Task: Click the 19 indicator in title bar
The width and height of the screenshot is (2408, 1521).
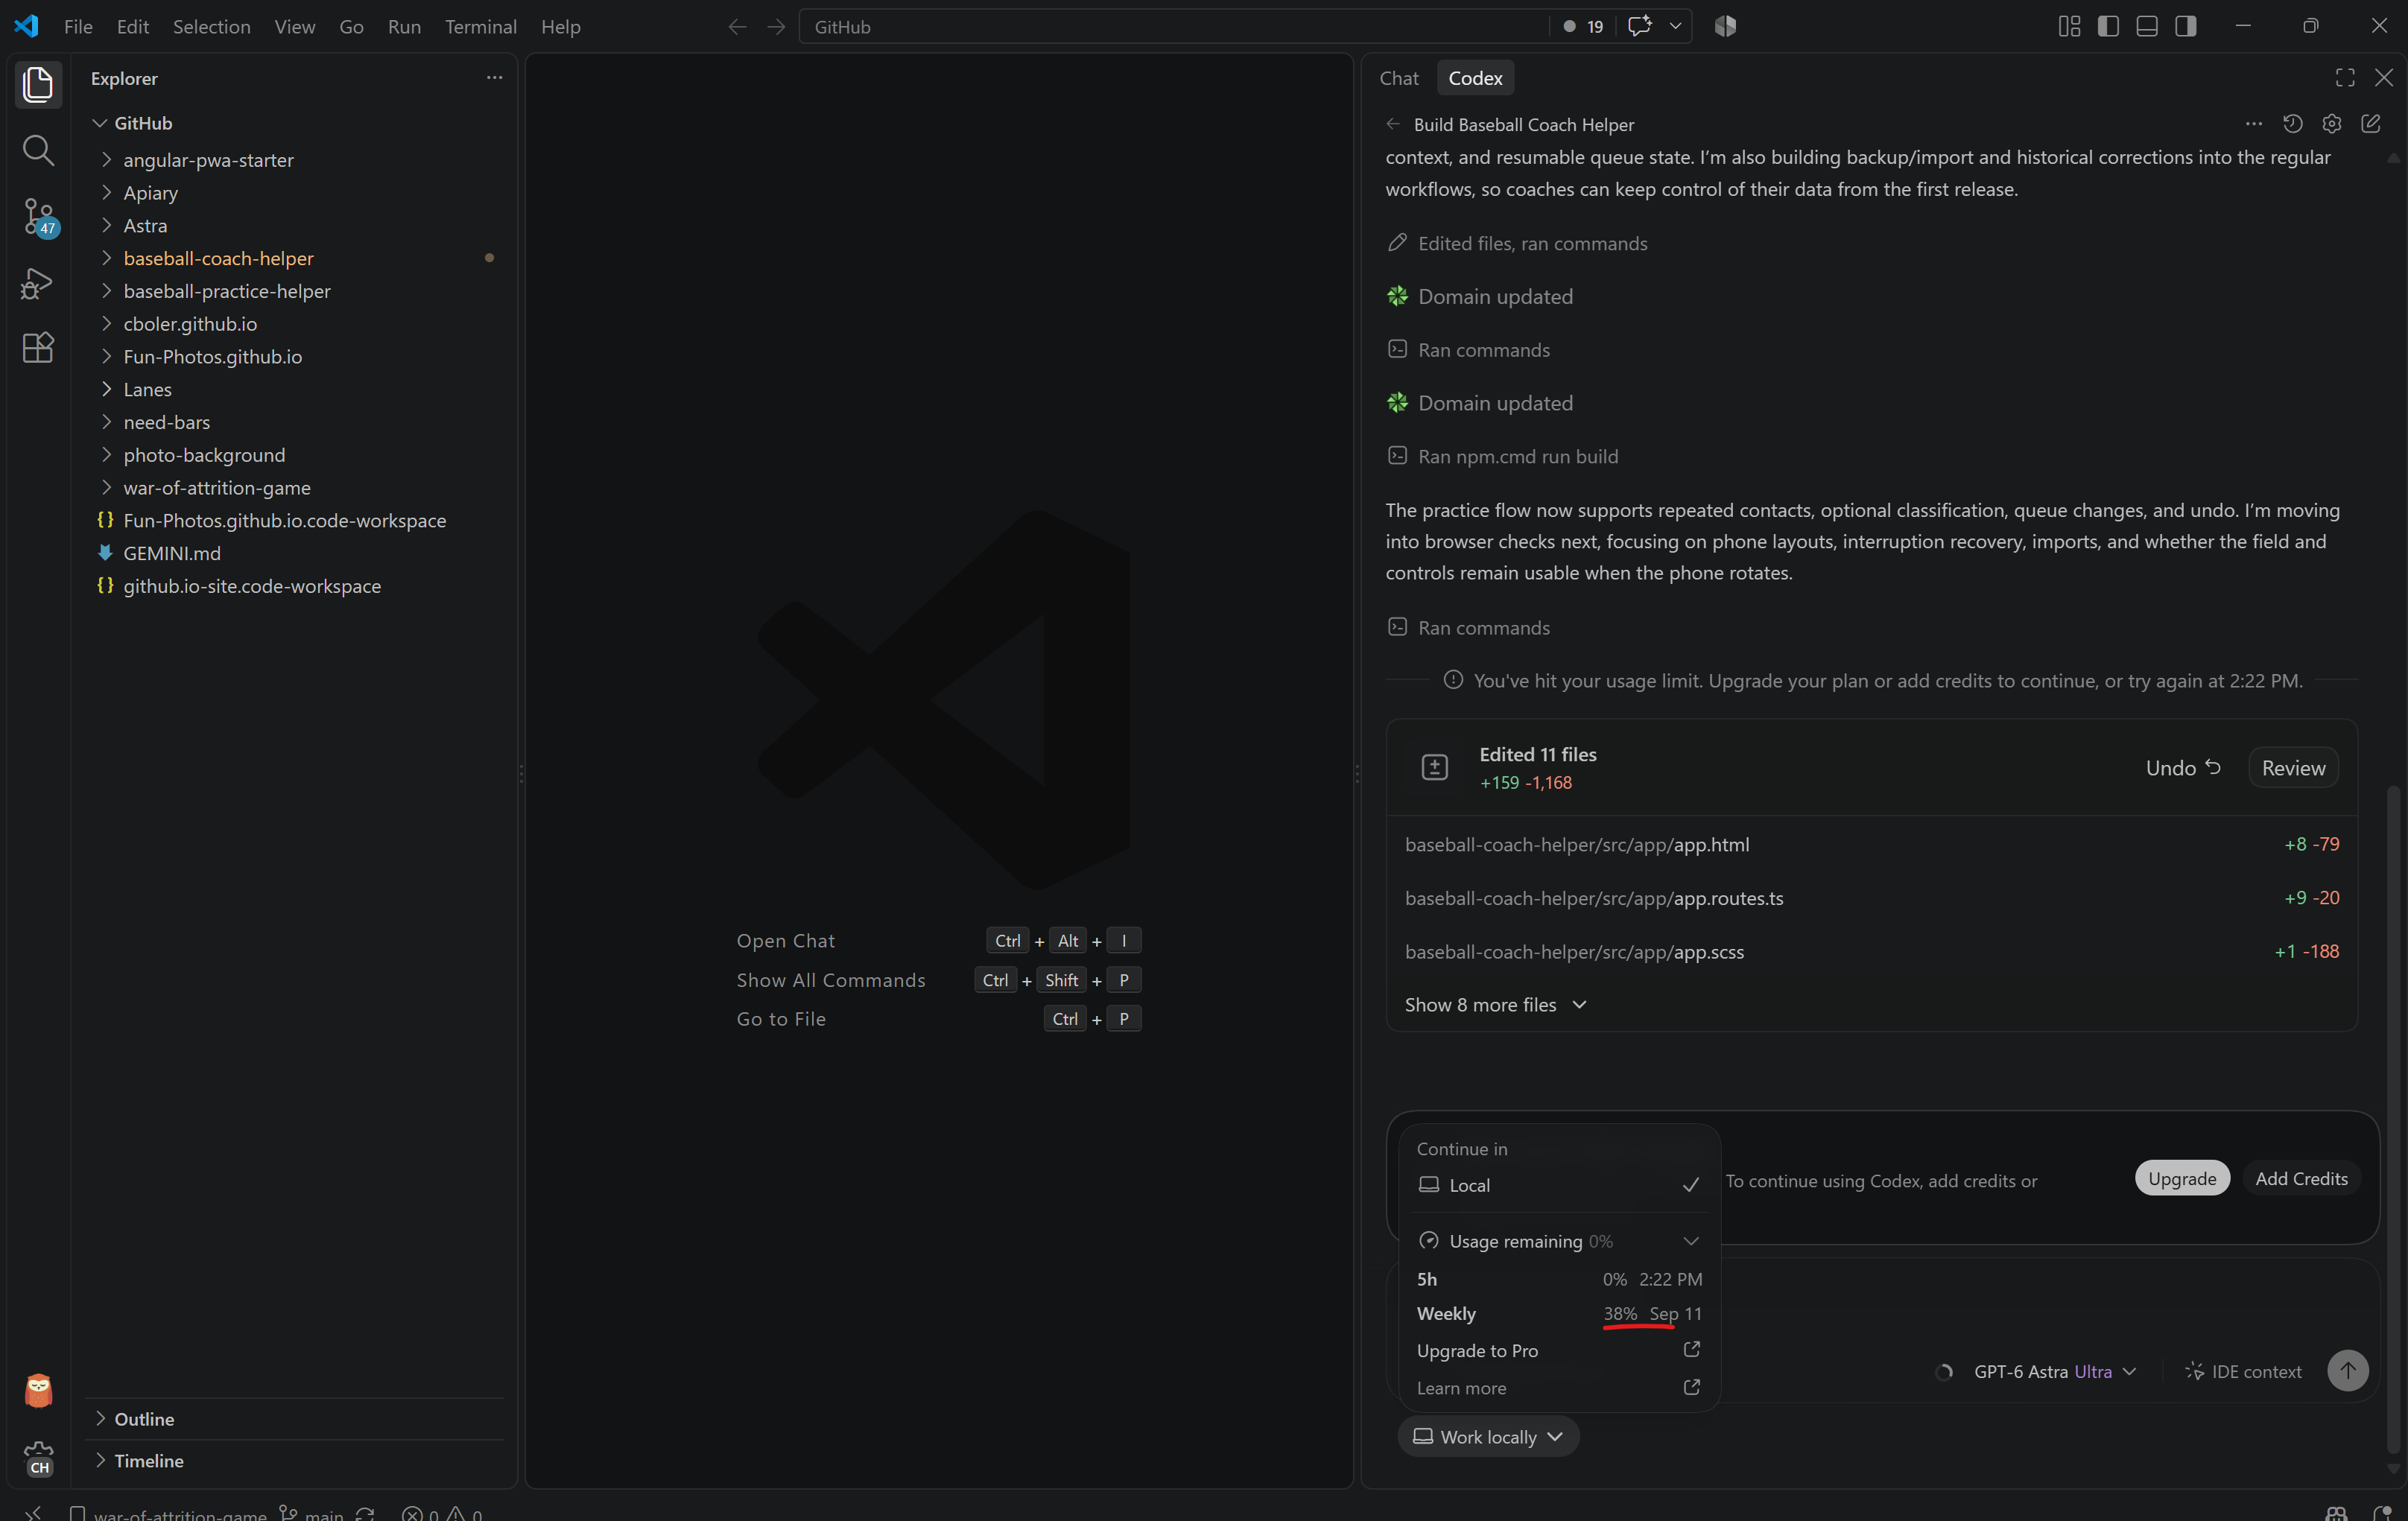Action: coord(1583,27)
